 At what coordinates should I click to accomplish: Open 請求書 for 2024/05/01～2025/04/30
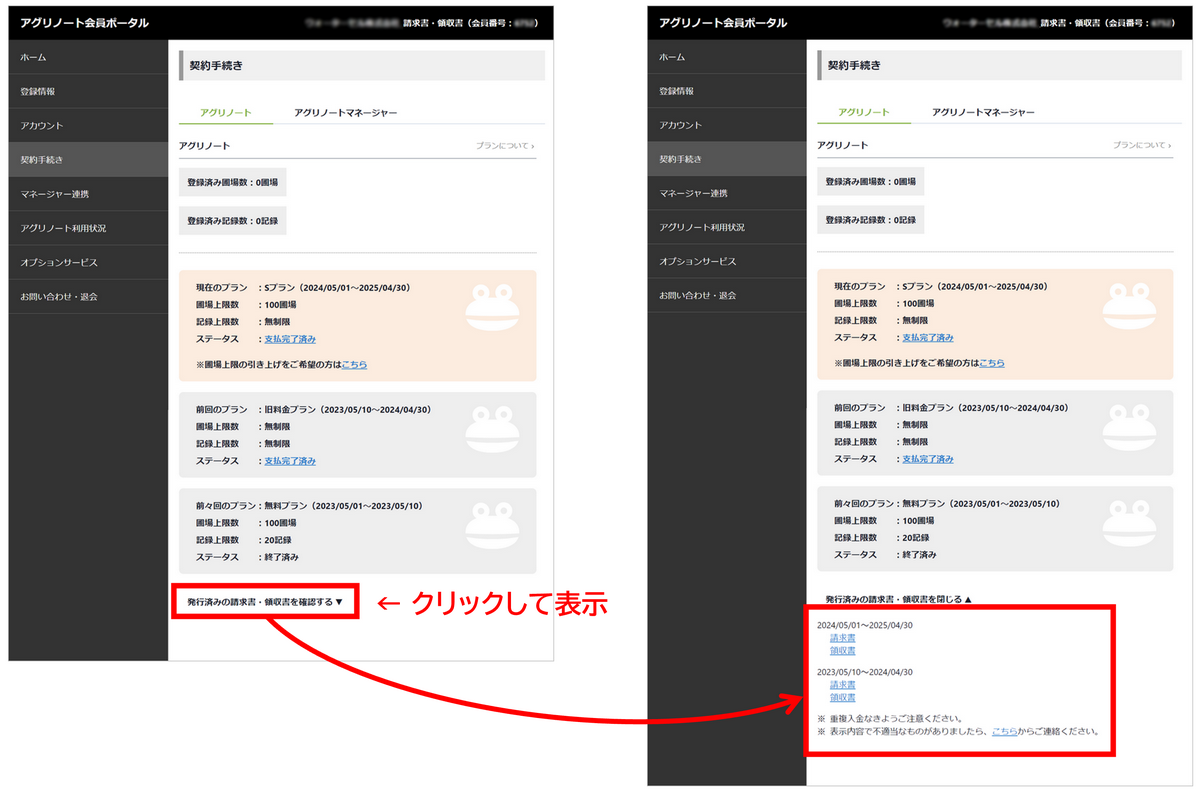tap(843, 638)
